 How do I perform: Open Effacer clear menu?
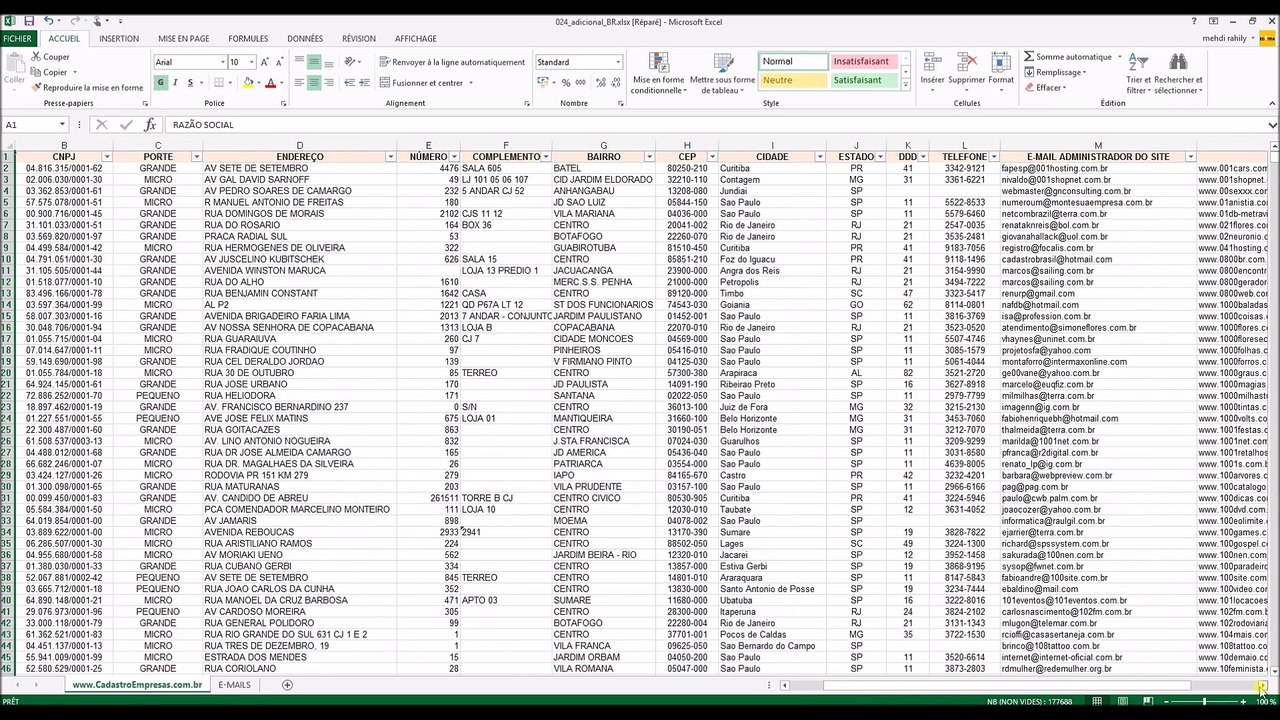[1044, 87]
